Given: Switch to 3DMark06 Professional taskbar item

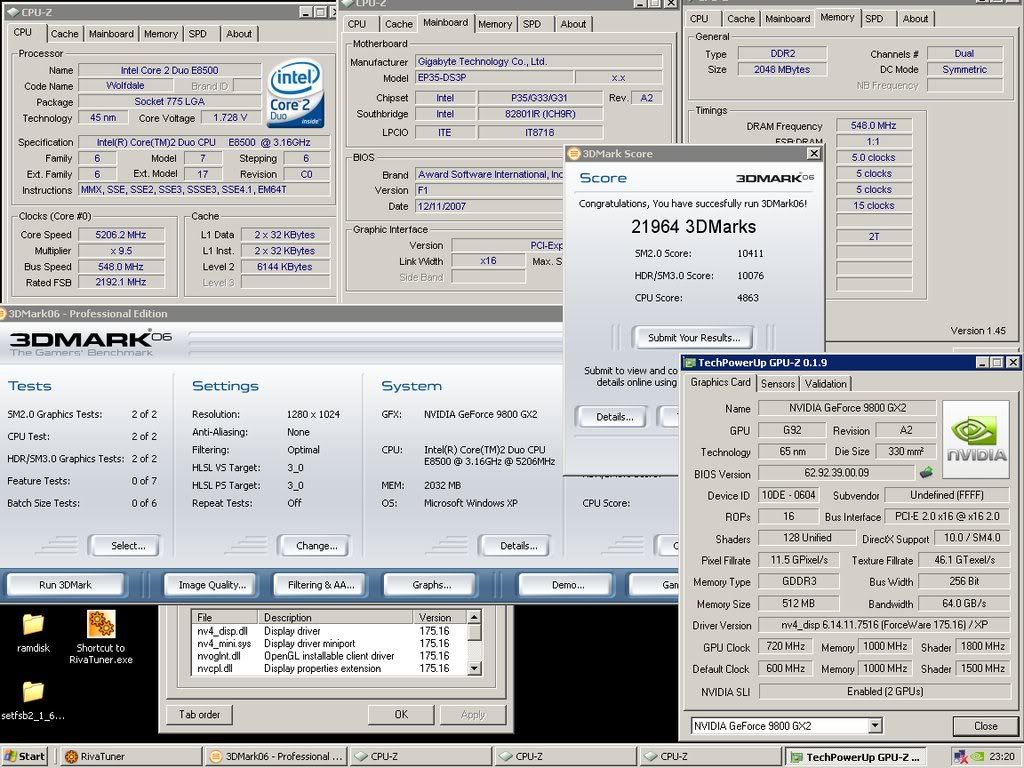Looking at the screenshot, I should pyautogui.click(x=277, y=757).
